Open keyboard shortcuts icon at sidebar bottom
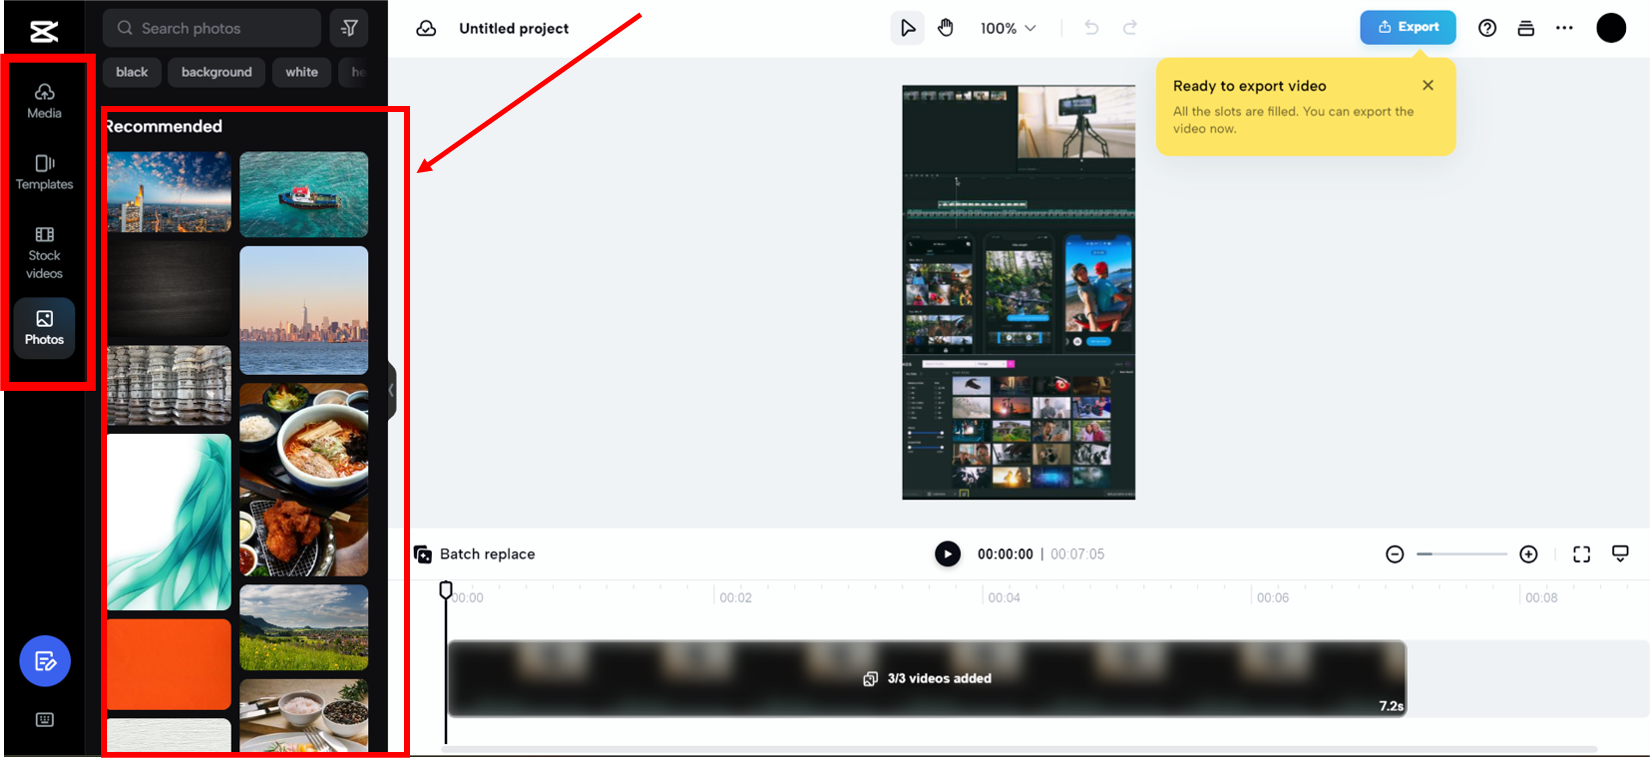This screenshot has height=758, width=1650. (x=45, y=720)
